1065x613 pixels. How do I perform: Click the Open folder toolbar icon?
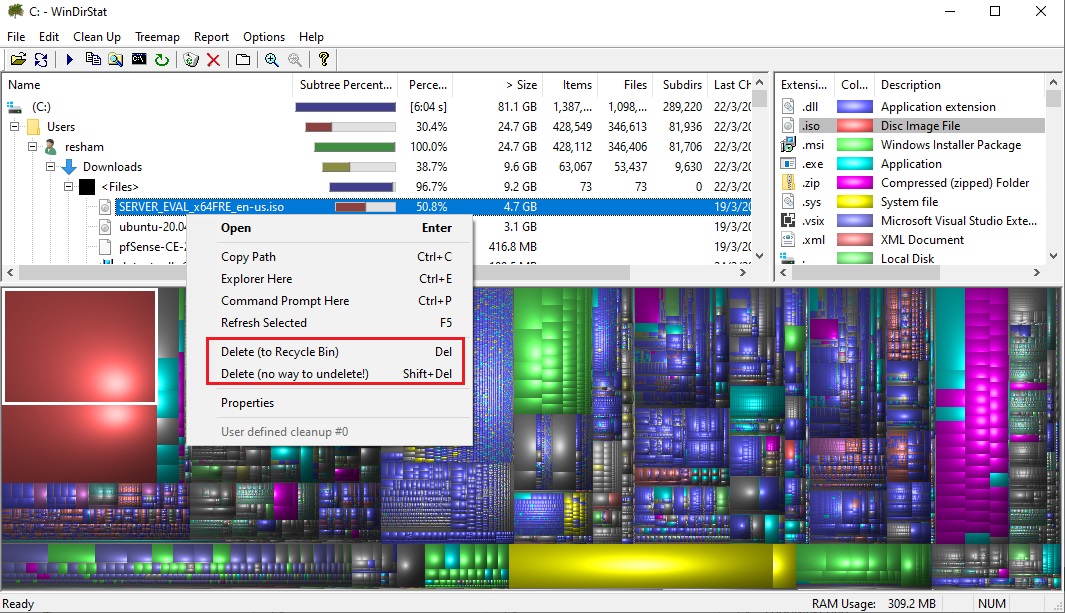click(18, 60)
